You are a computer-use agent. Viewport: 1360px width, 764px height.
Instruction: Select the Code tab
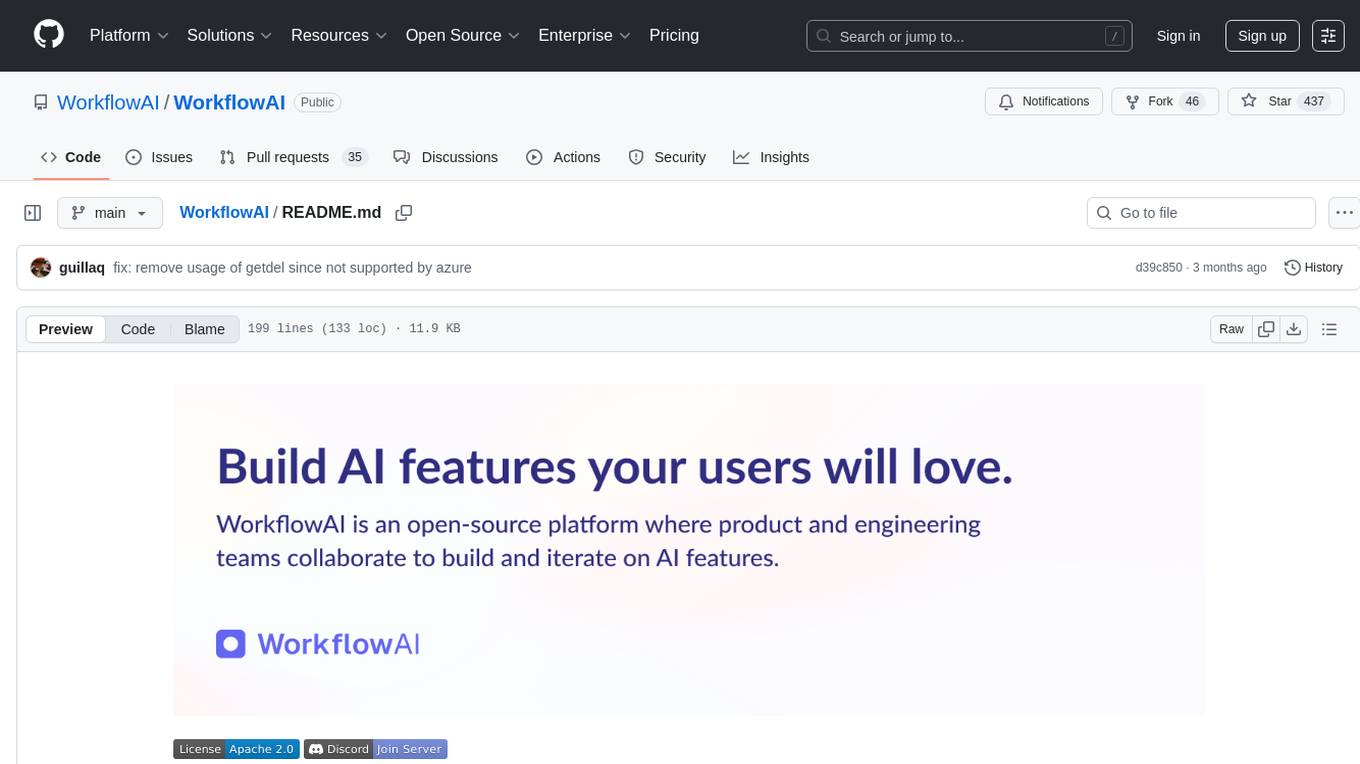(70, 157)
